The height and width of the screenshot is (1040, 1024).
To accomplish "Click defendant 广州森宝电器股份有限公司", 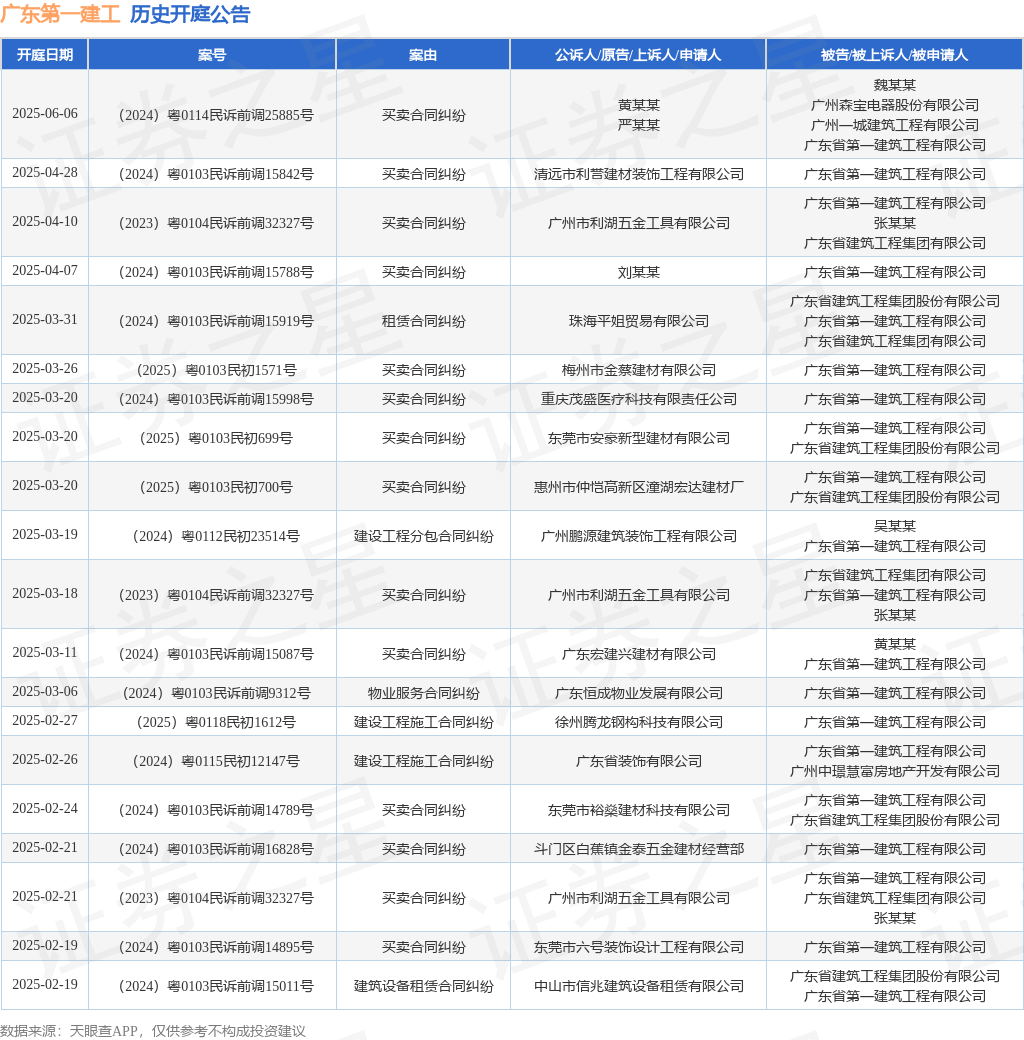I will coord(894,105).
